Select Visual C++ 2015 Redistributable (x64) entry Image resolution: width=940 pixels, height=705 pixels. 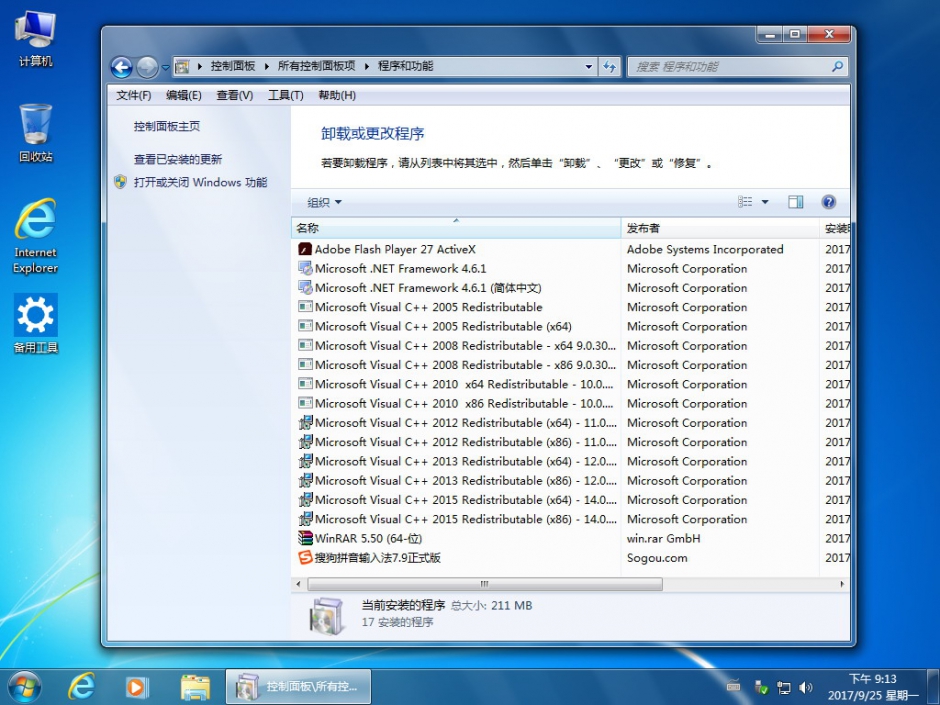coord(457,500)
